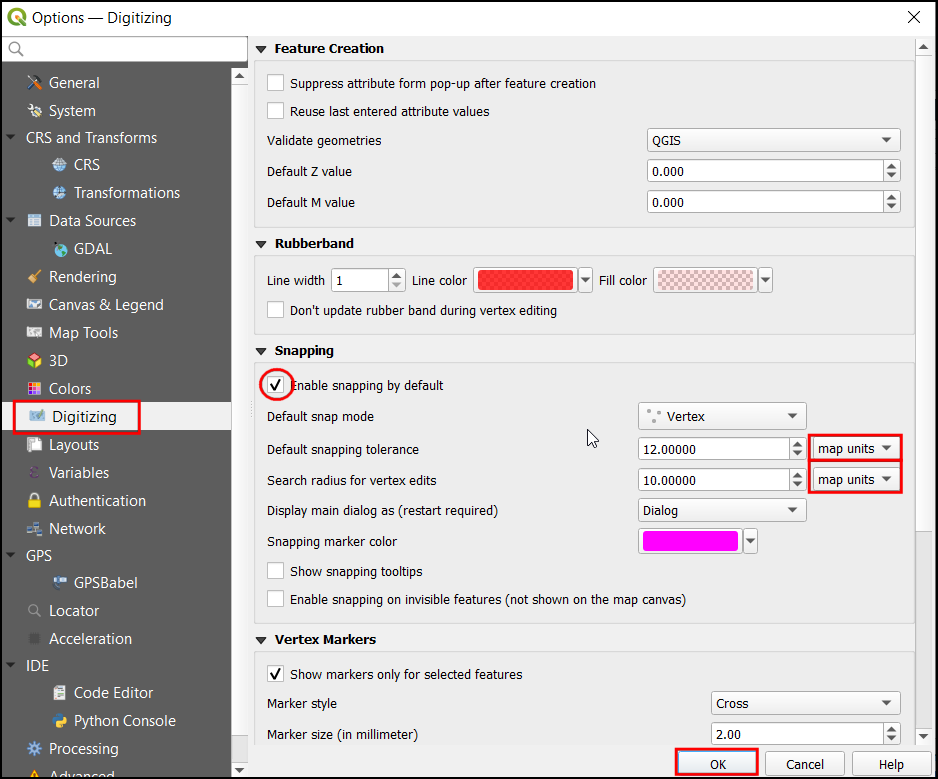Select Map Tools in the options list
Image resolution: width=938 pixels, height=779 pixels.
click(x=83, y=333)
